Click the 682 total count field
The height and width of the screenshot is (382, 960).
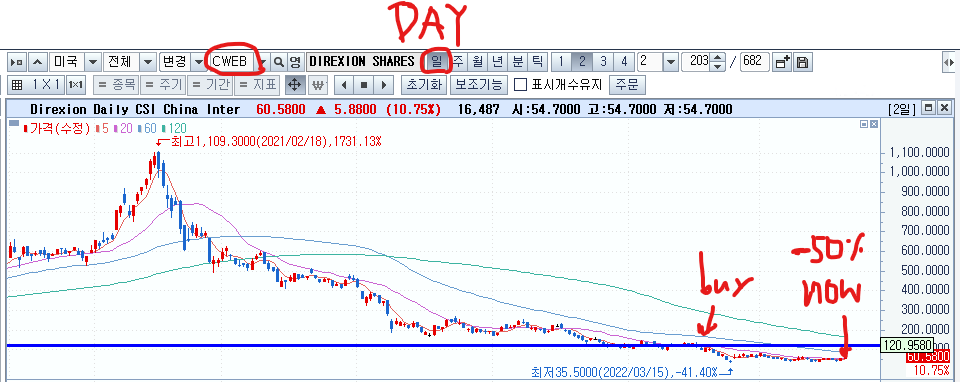[754, 61]
